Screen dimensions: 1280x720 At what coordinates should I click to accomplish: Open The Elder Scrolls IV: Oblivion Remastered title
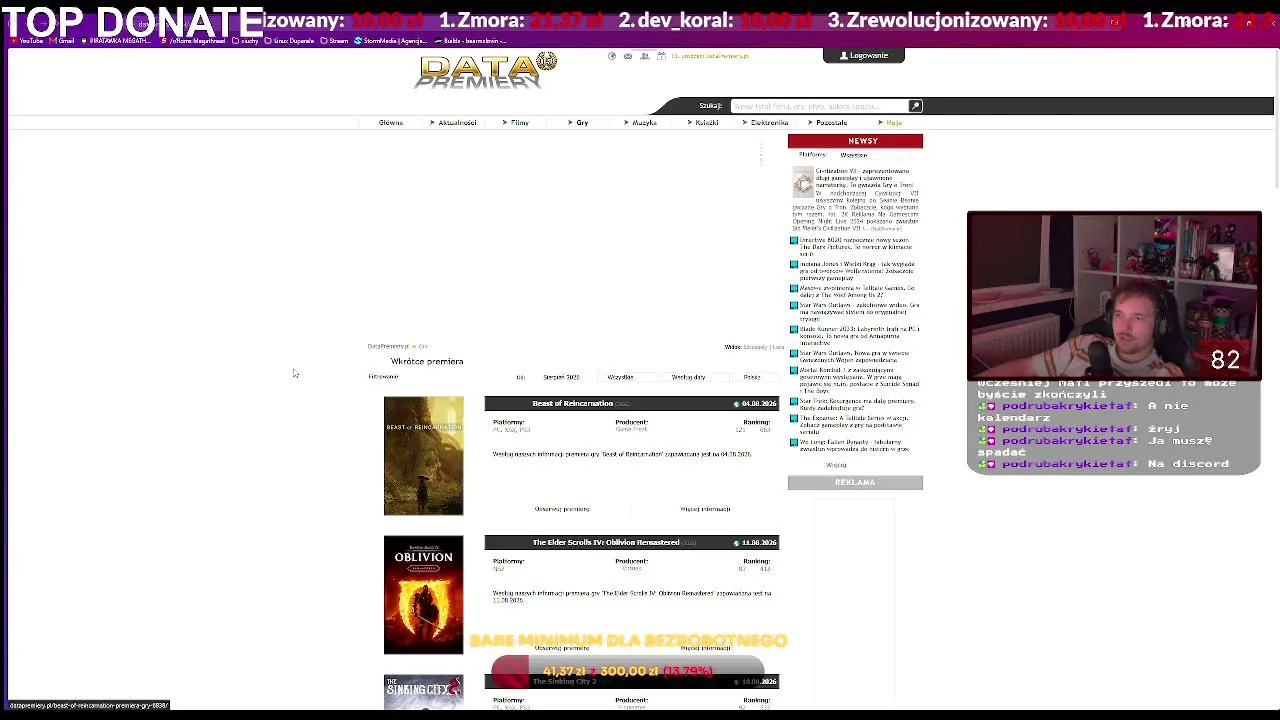[x=606, y=542]
